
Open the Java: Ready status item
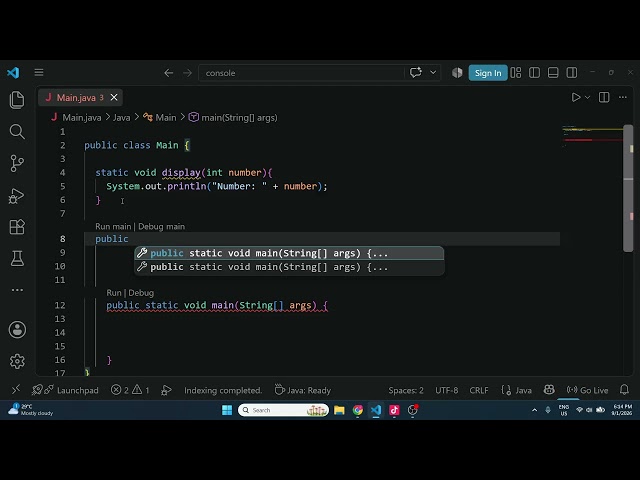tap(302, 390)
